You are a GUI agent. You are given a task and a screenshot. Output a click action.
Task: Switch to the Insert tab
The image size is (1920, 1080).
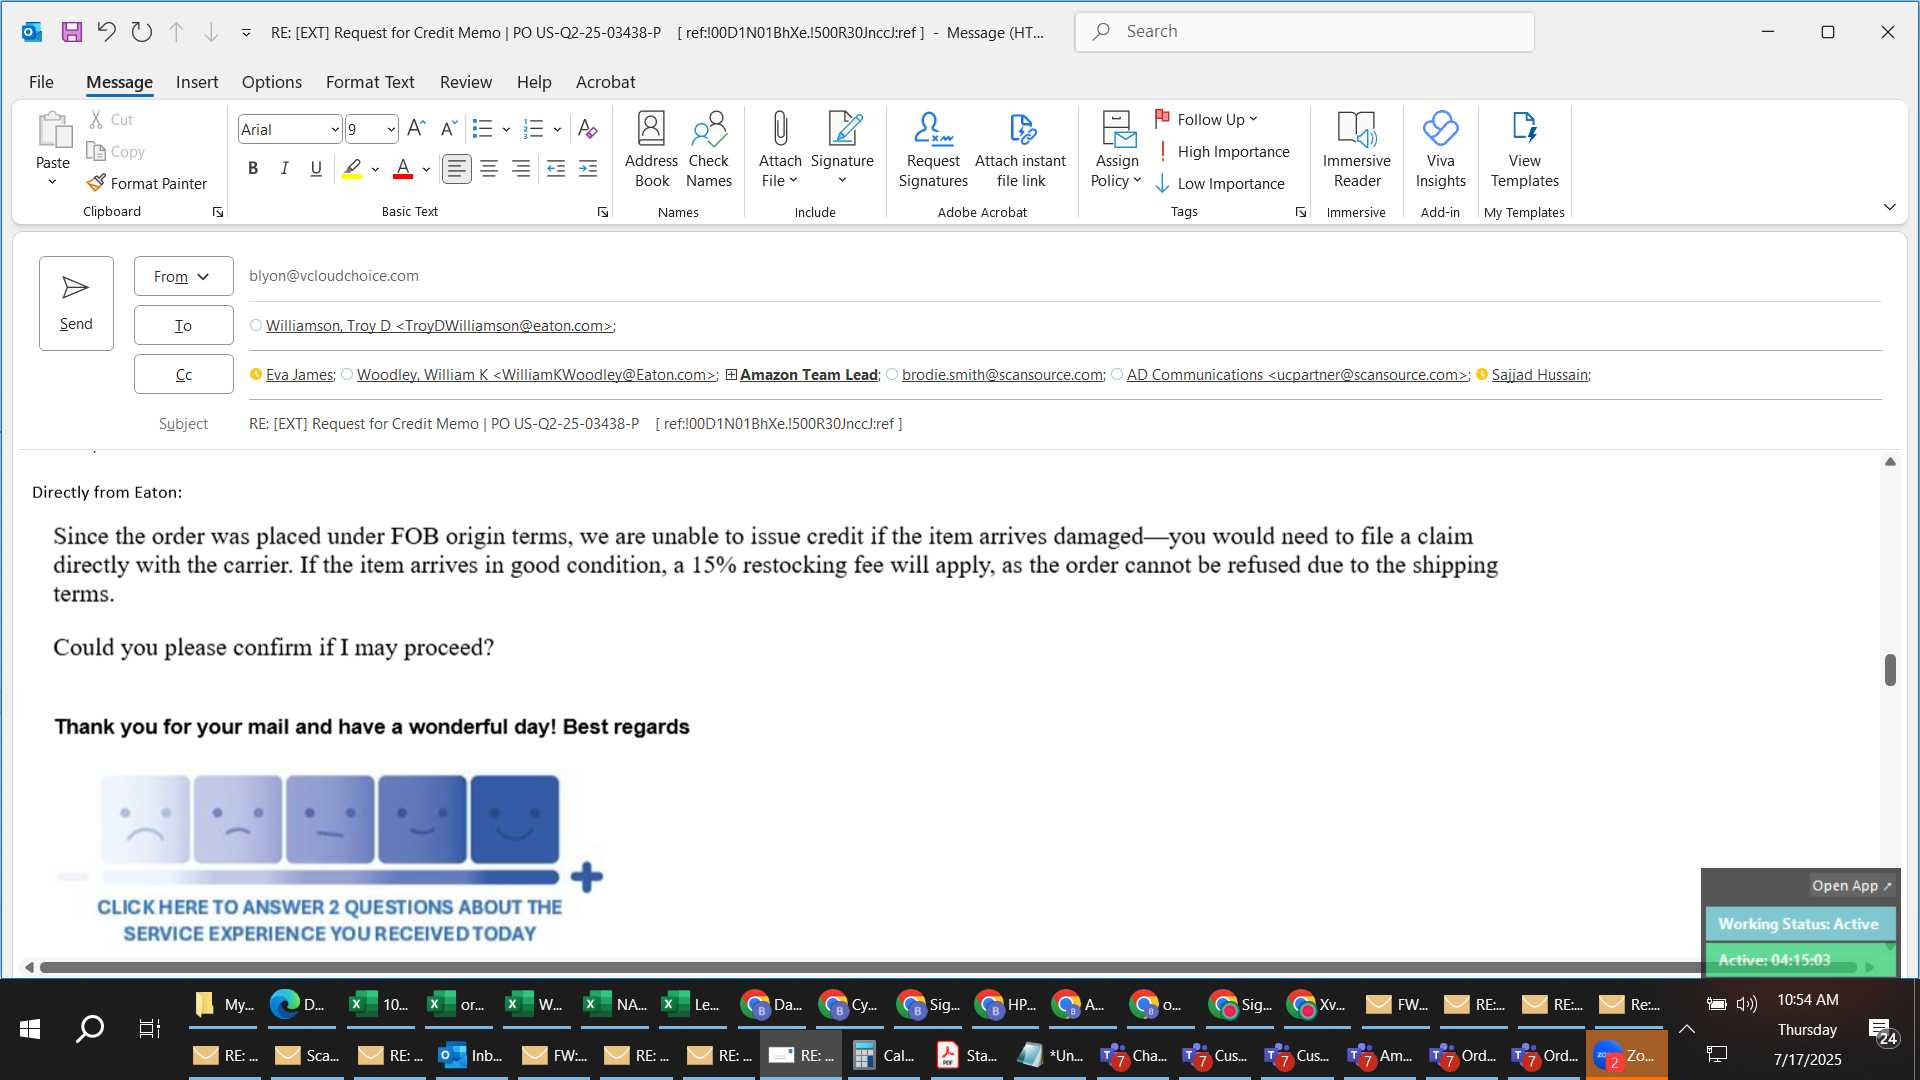[x=197, y=82]
